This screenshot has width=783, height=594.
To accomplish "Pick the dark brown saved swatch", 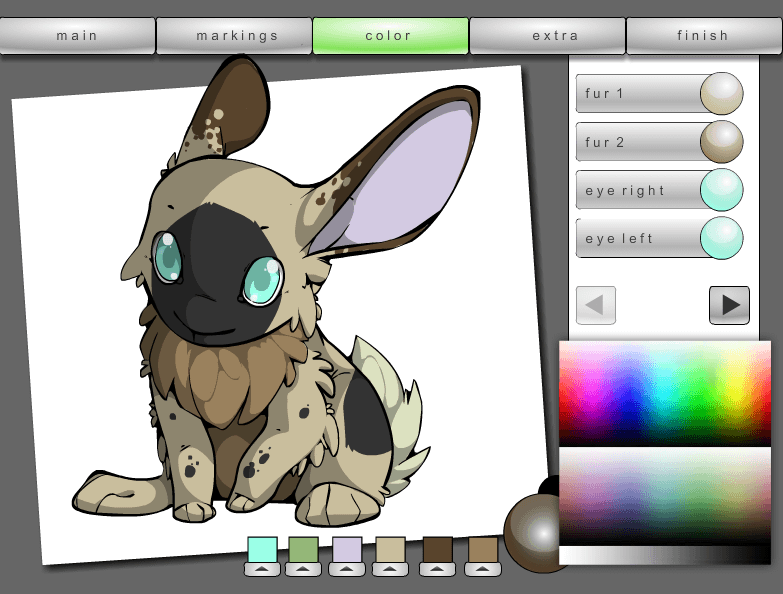I will click(x=437, y=550).
